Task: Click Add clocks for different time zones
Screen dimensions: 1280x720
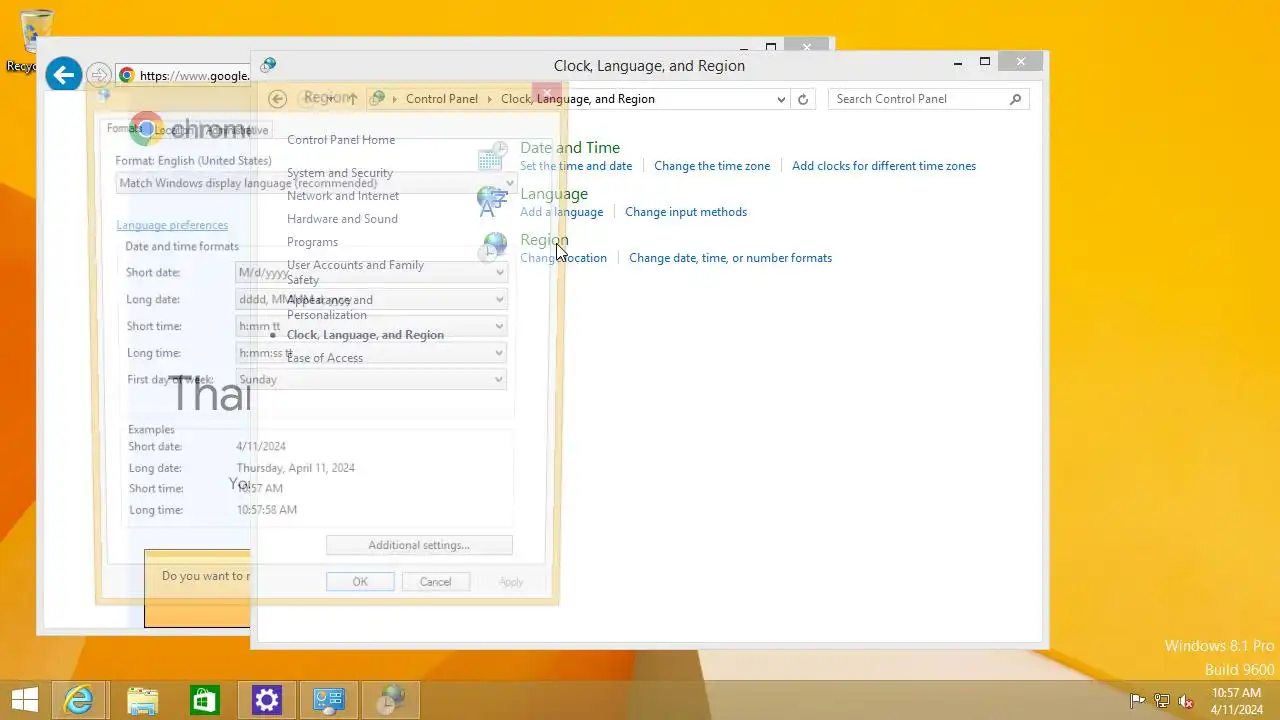Action: (884, 166)
